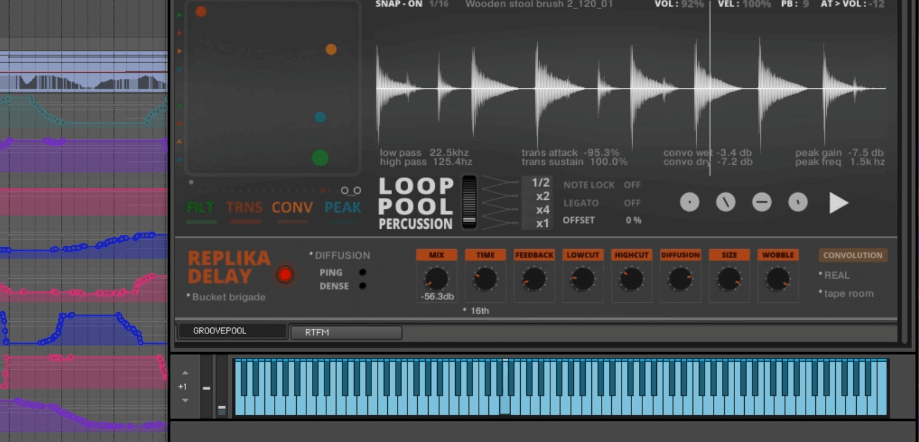Viewport: 919px width, 442px height.
Task: Click the HIGHCUT knob
Action: point(631,279)
